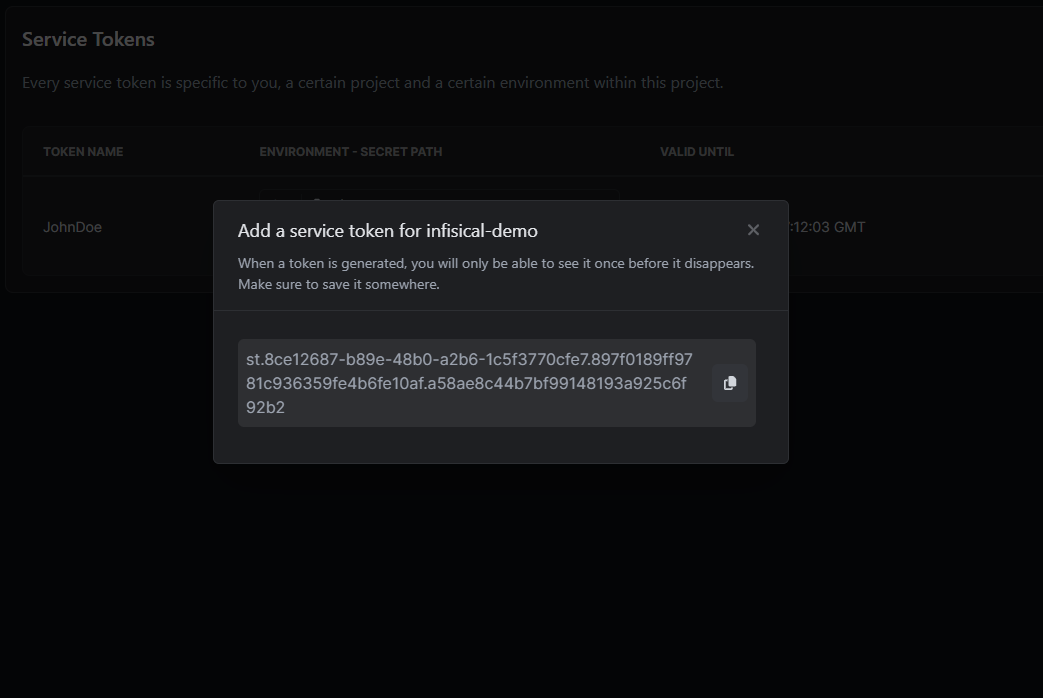This screenshot has height=698, width=1043.
Task: Click the 'When a token is generated' warning line
Action: click(x=495, y=263)
